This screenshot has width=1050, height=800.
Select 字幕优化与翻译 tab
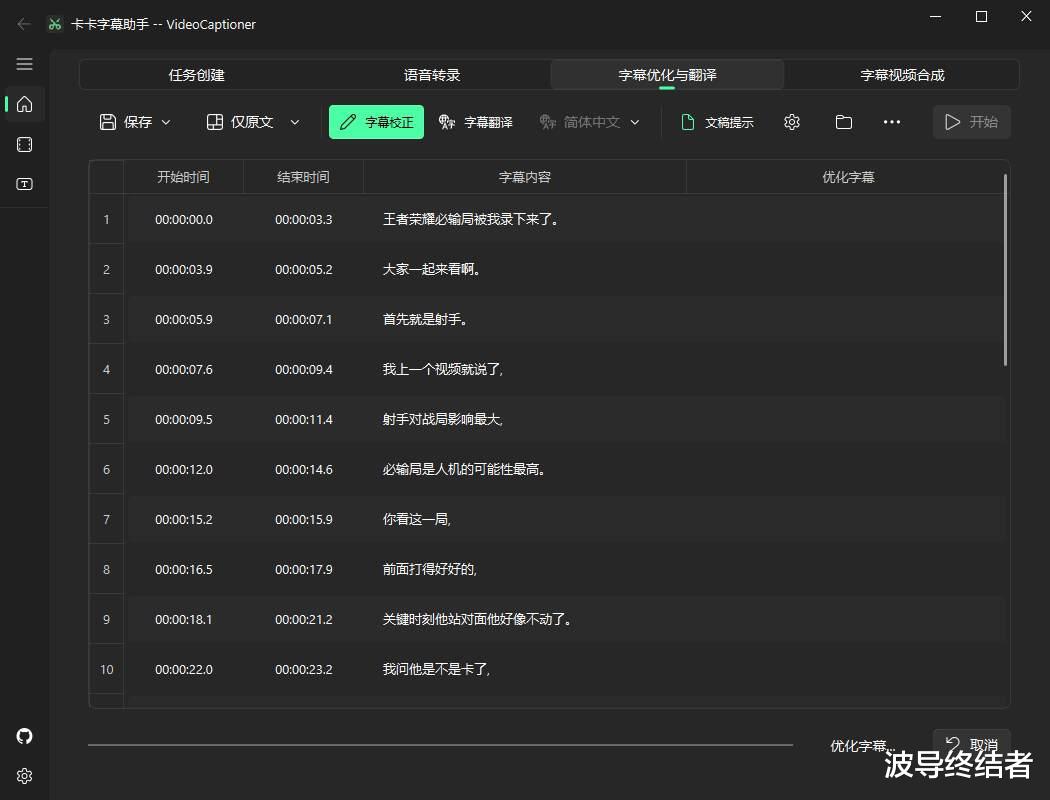tap(667, 75)
